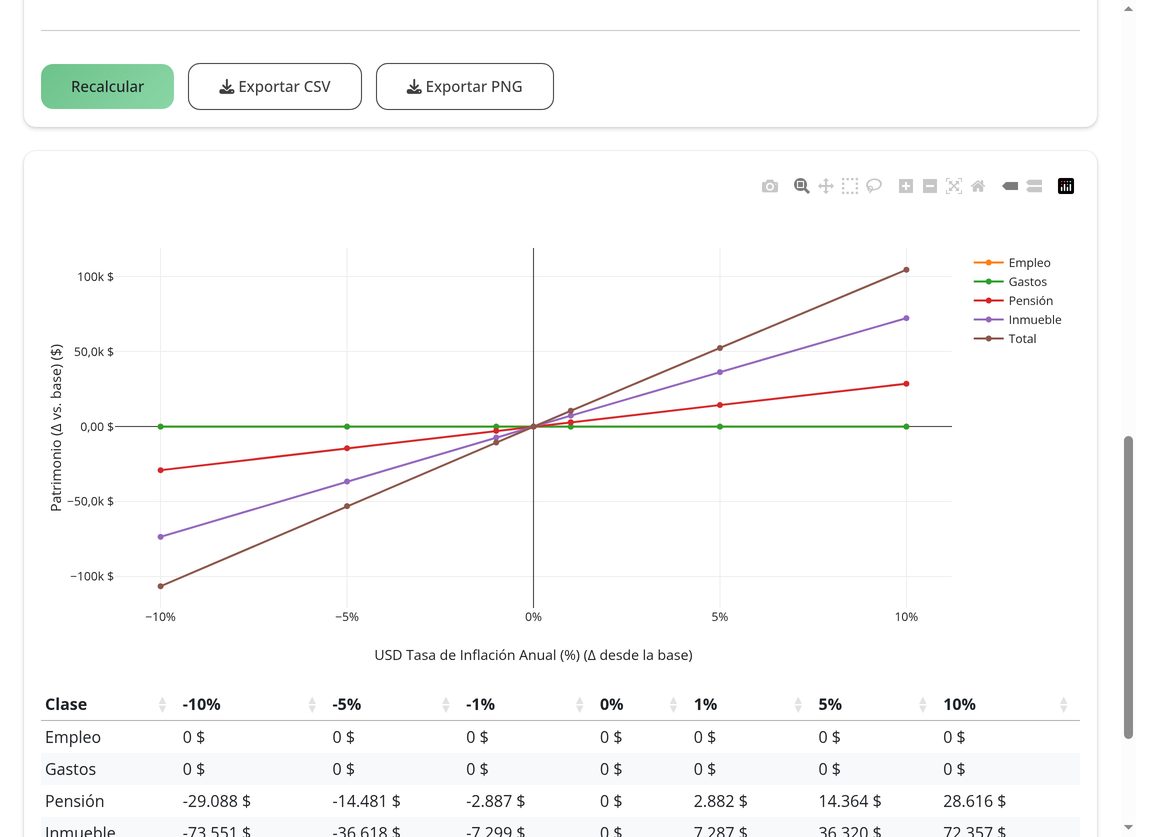Autoscale the chart axes
The height and width of the screenshot is (837, 1160).
(x=954, y=186)
